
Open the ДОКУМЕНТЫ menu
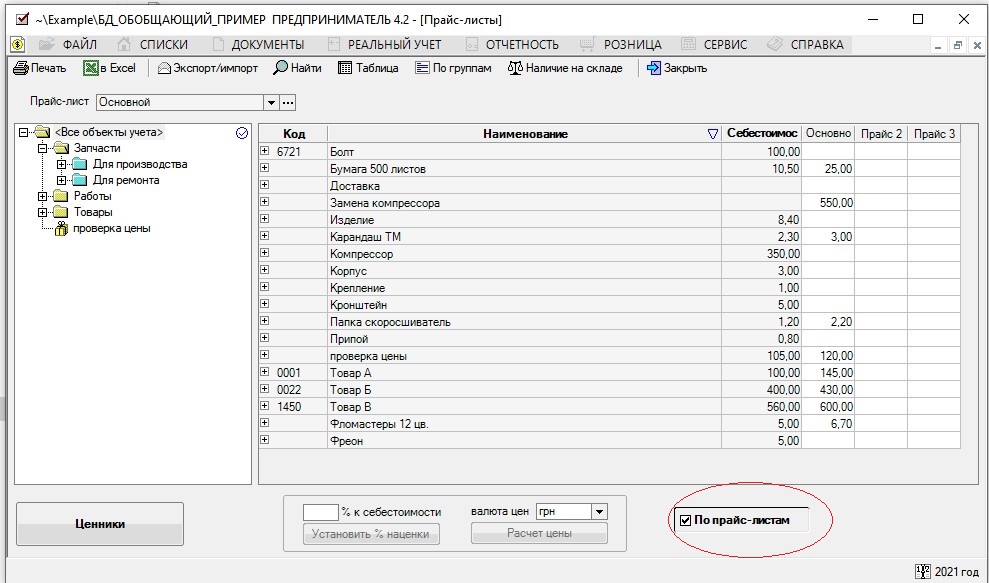point(267,44)
